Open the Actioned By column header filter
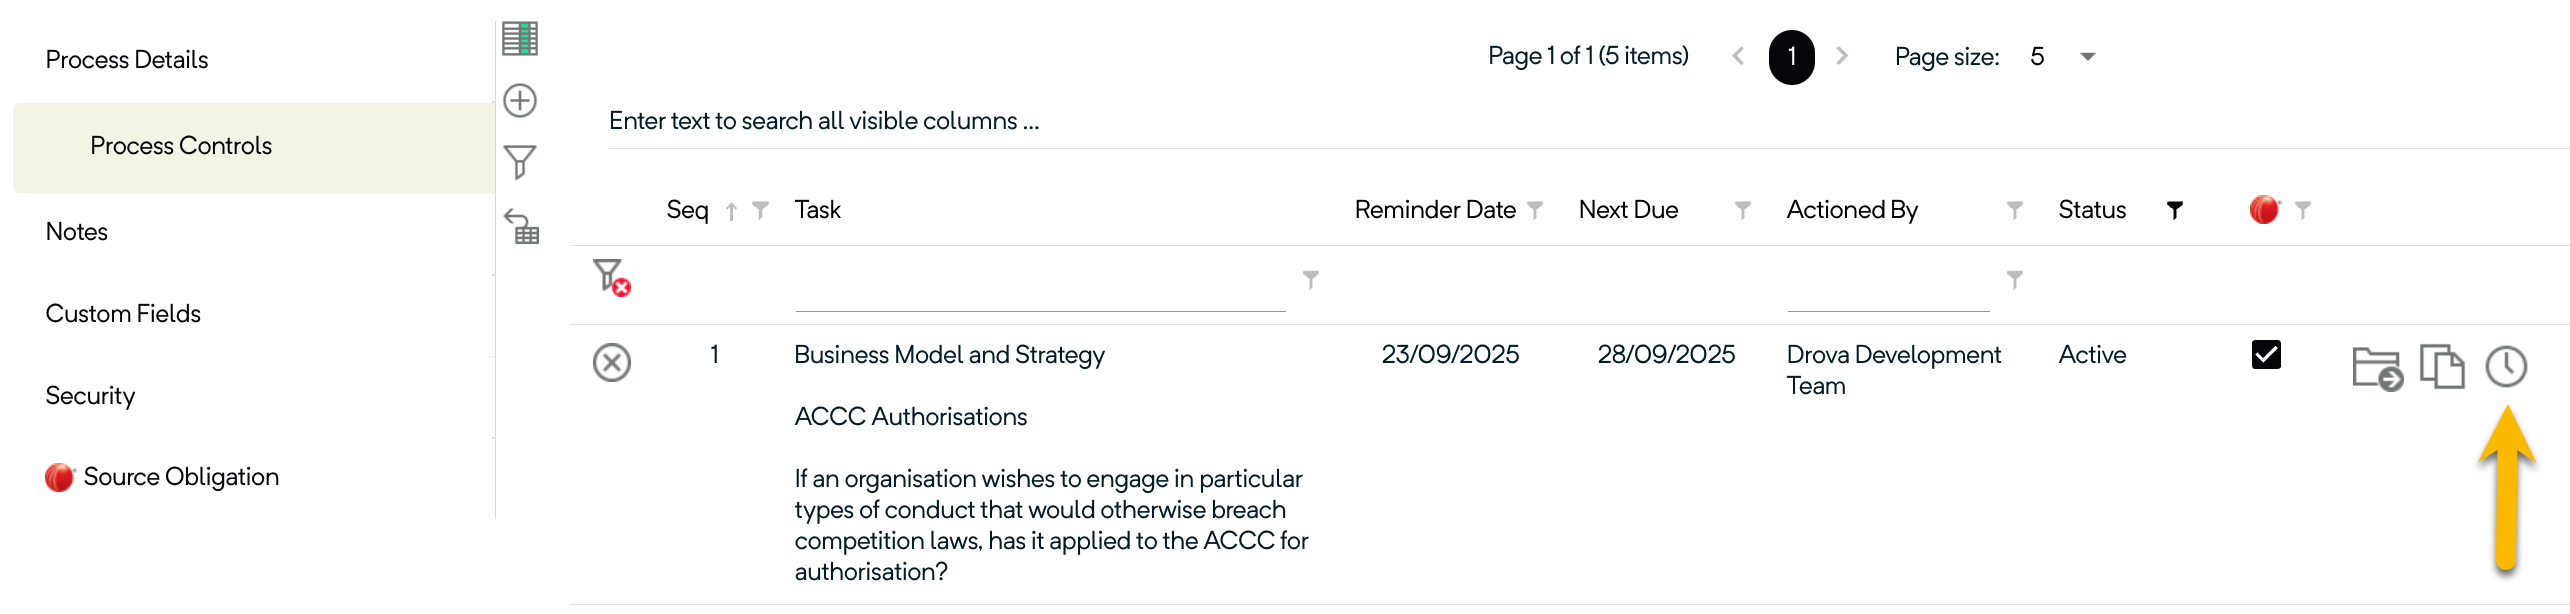2570x614 pixels. point(2014,210)
